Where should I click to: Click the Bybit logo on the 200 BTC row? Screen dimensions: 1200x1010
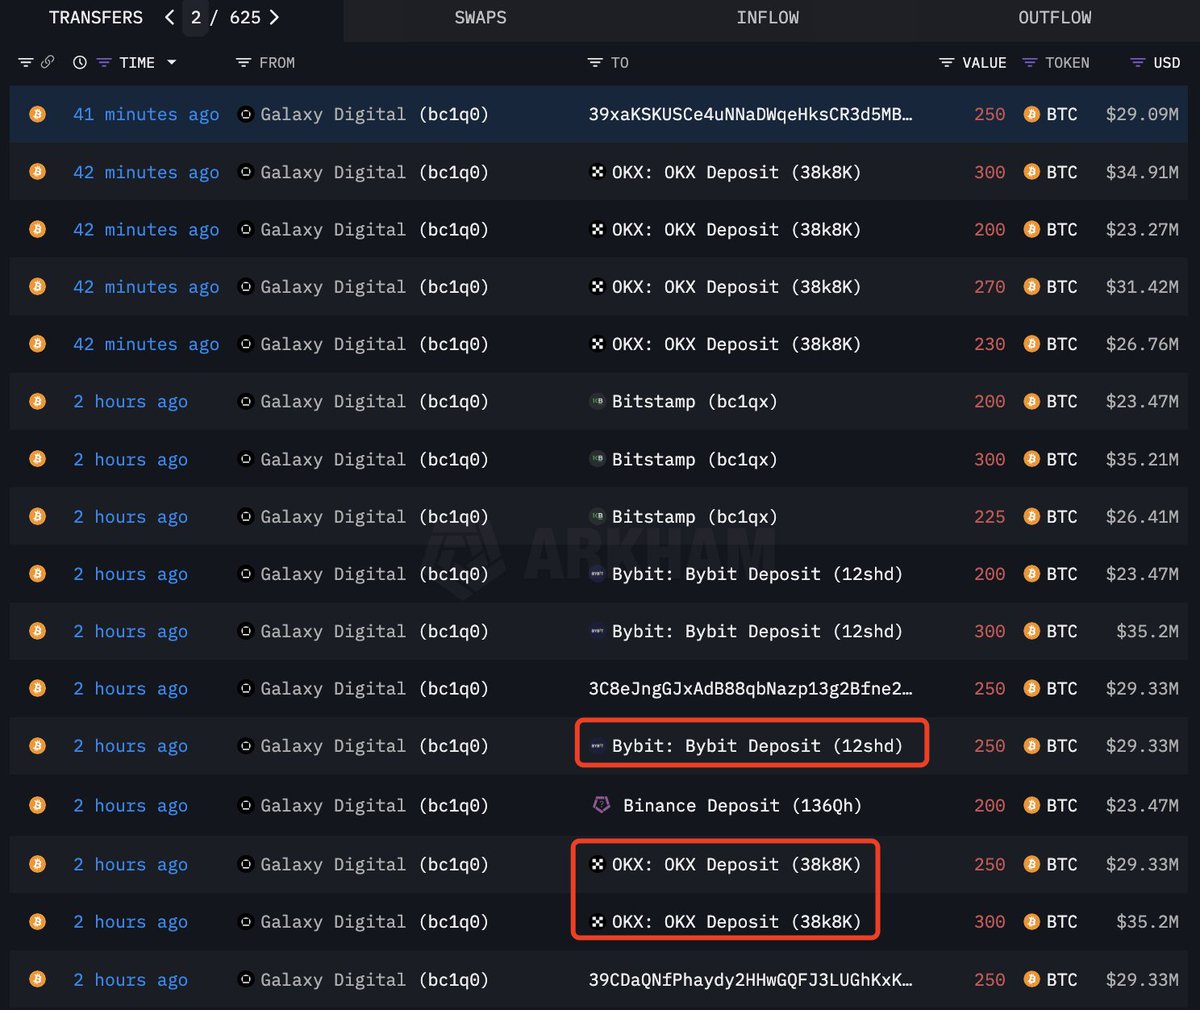[x=597, y=574]
